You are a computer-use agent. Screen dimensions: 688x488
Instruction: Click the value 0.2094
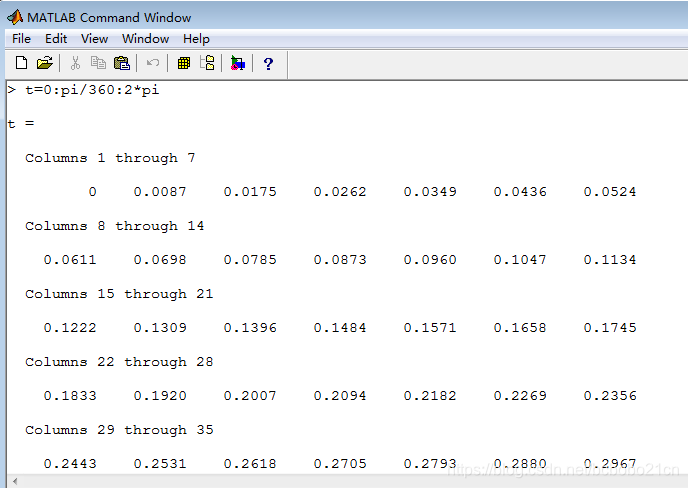click(x=340, y=396)
